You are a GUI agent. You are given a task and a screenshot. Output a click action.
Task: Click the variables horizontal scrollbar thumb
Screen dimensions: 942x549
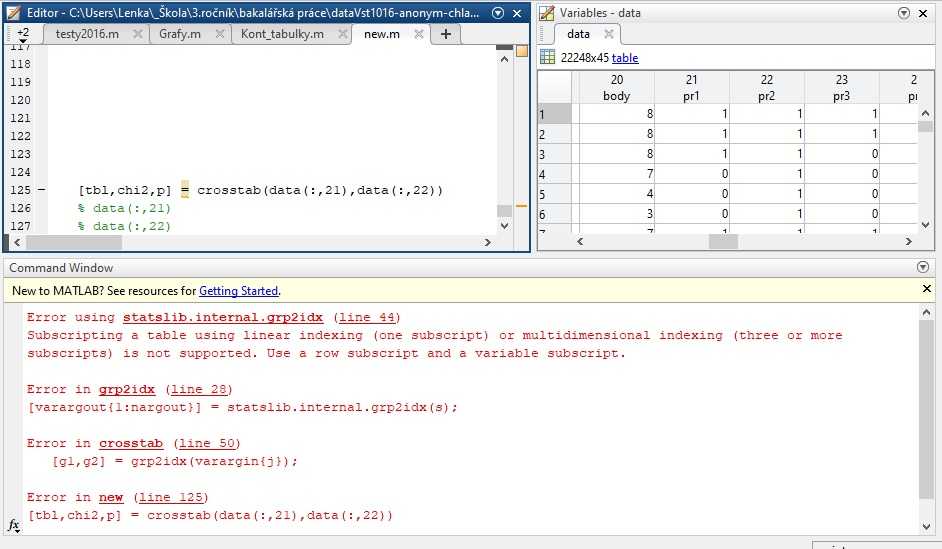click(x=723, y=241)
